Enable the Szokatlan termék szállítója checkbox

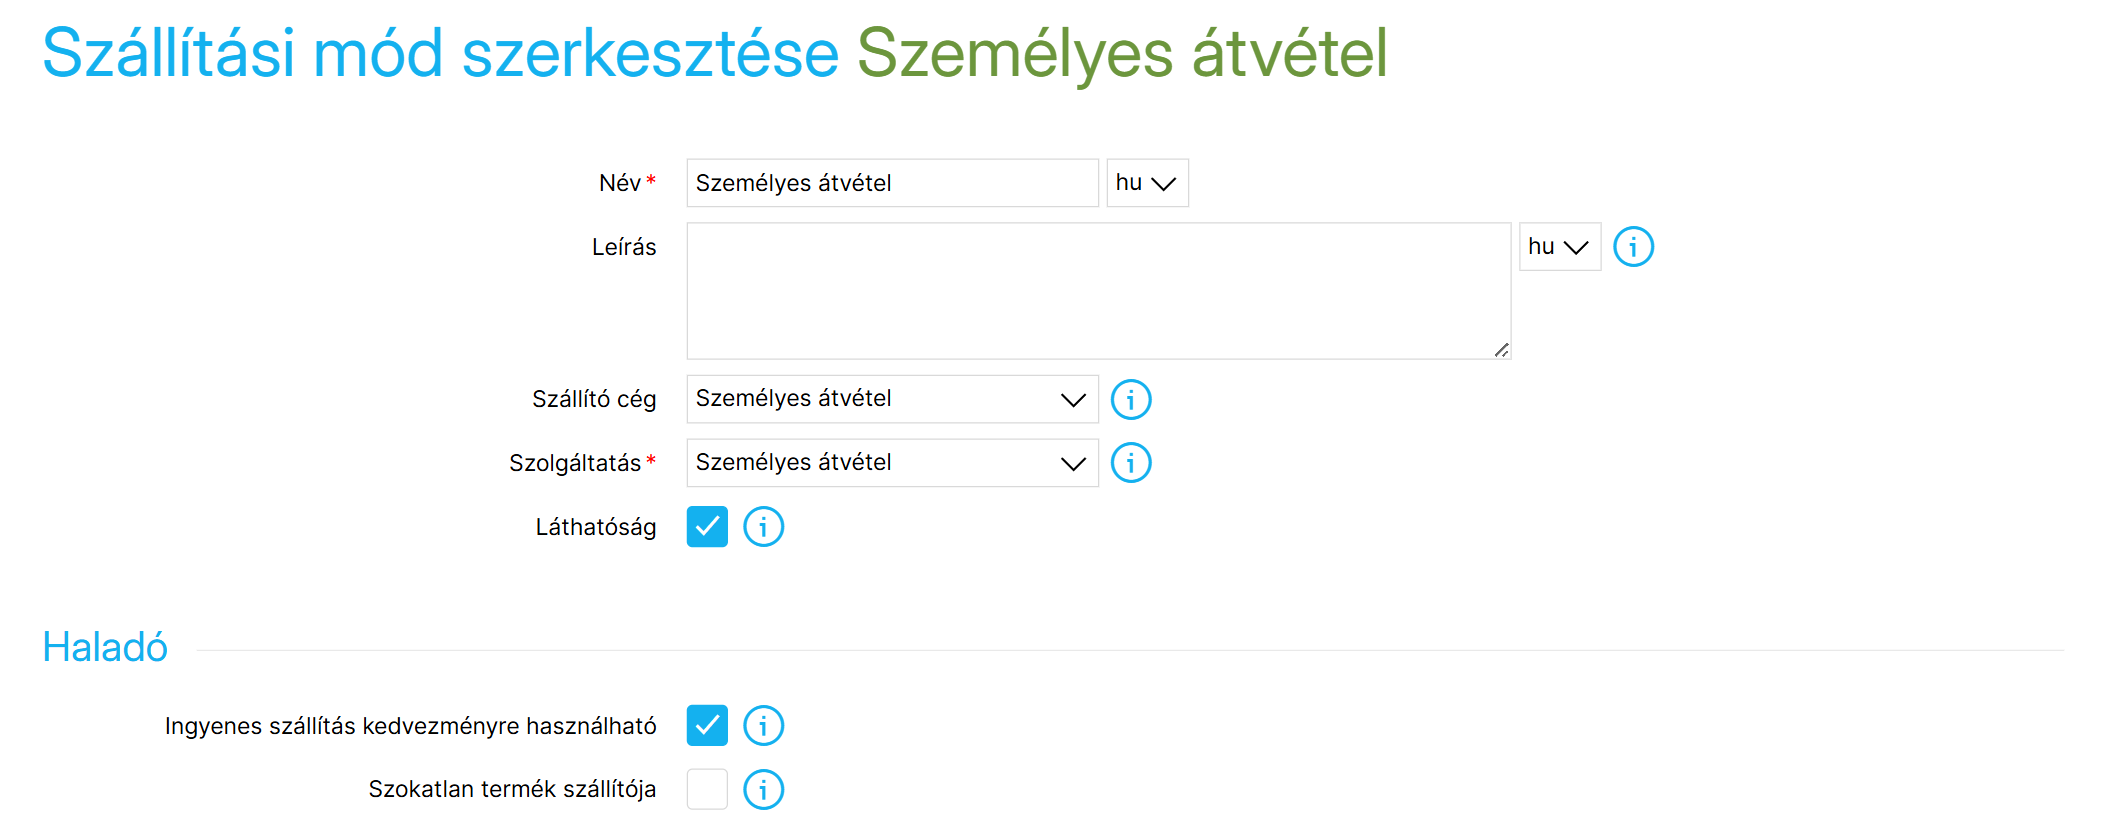coord(707,790)
